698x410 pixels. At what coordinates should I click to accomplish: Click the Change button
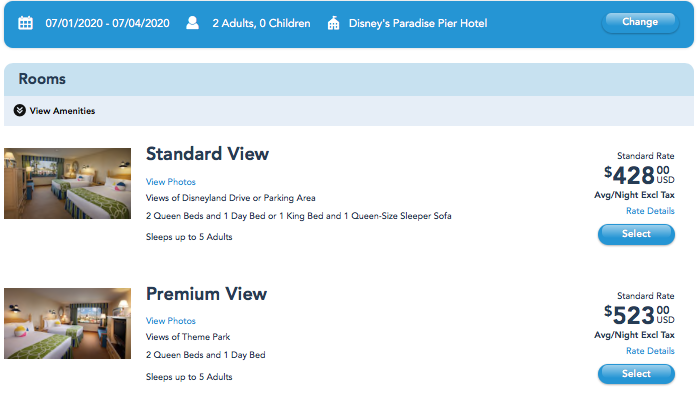[x=640, y=22]
